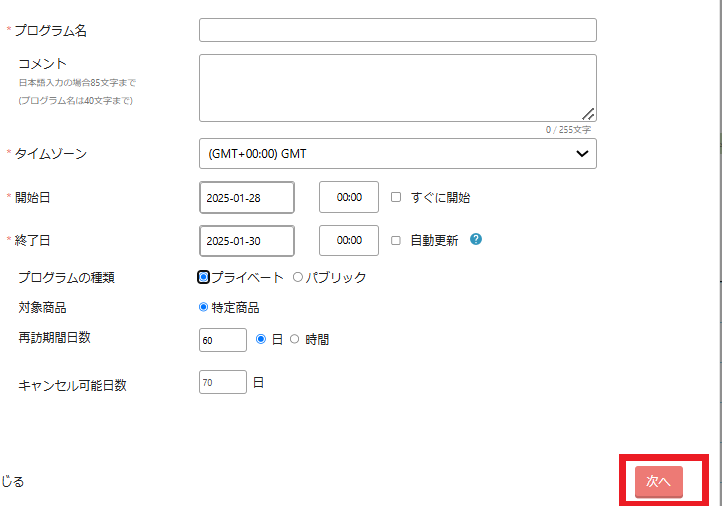Set revisit period unit to 時間
This screenshot has height=506, width=722.
click(x=294, y=339)
